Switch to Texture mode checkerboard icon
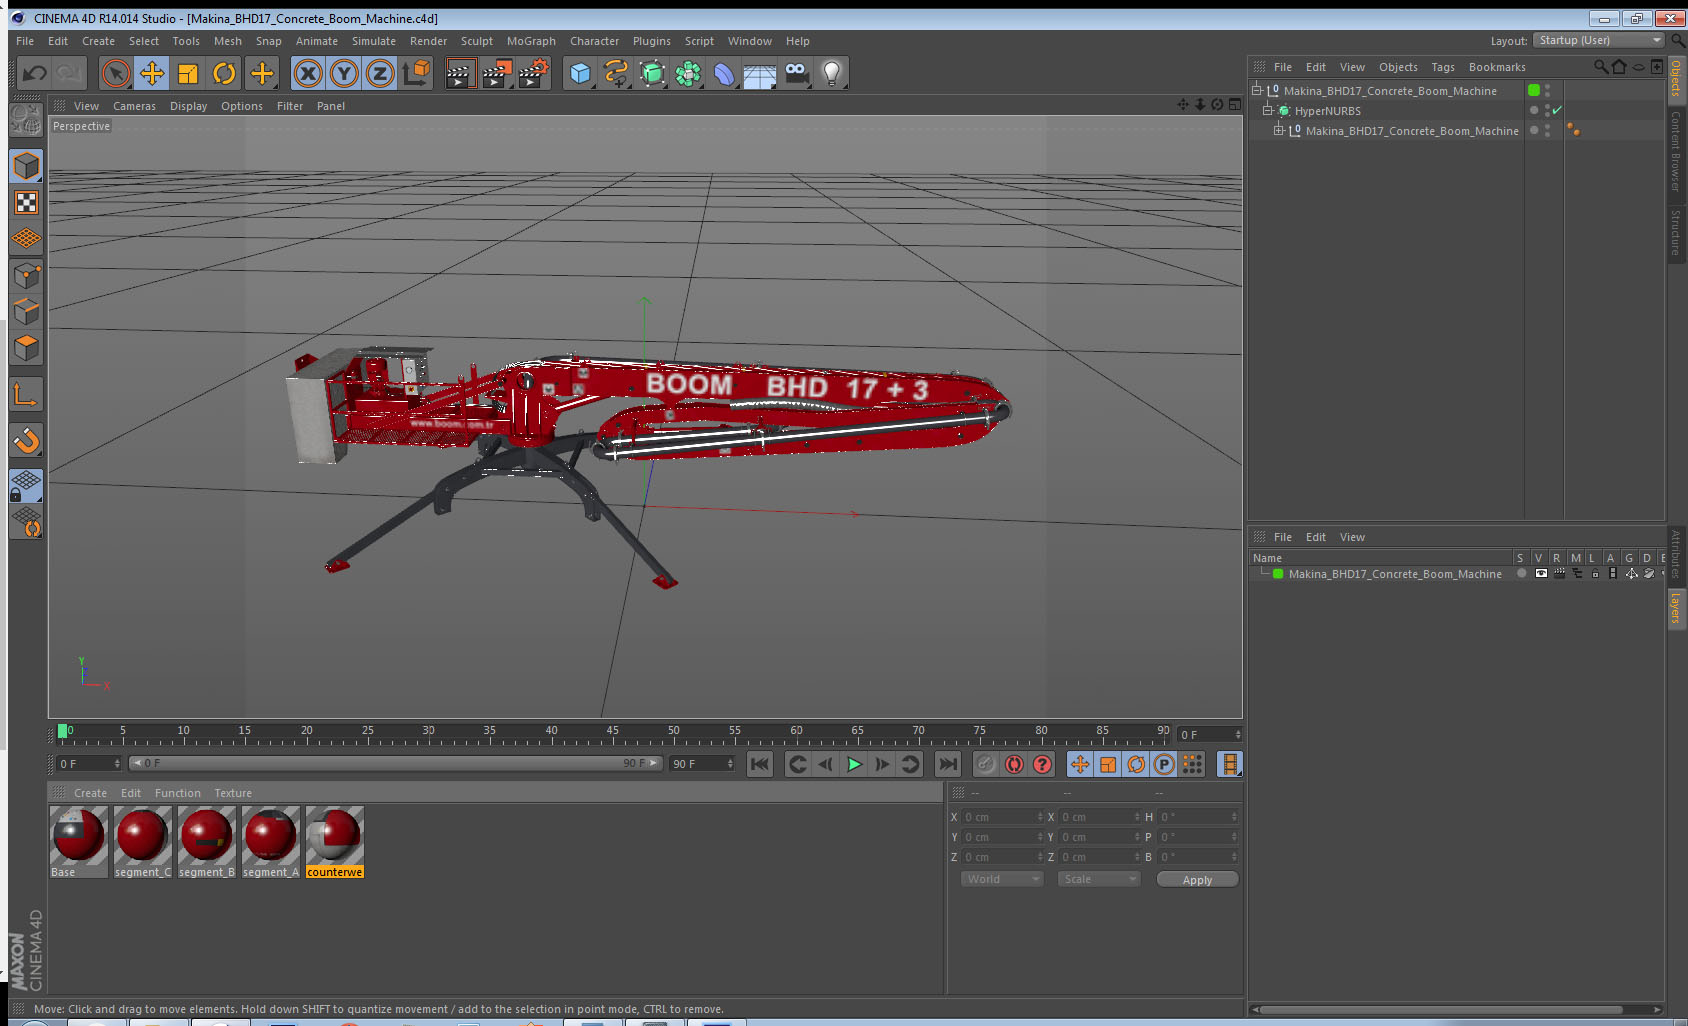 [x=27, y=203]
